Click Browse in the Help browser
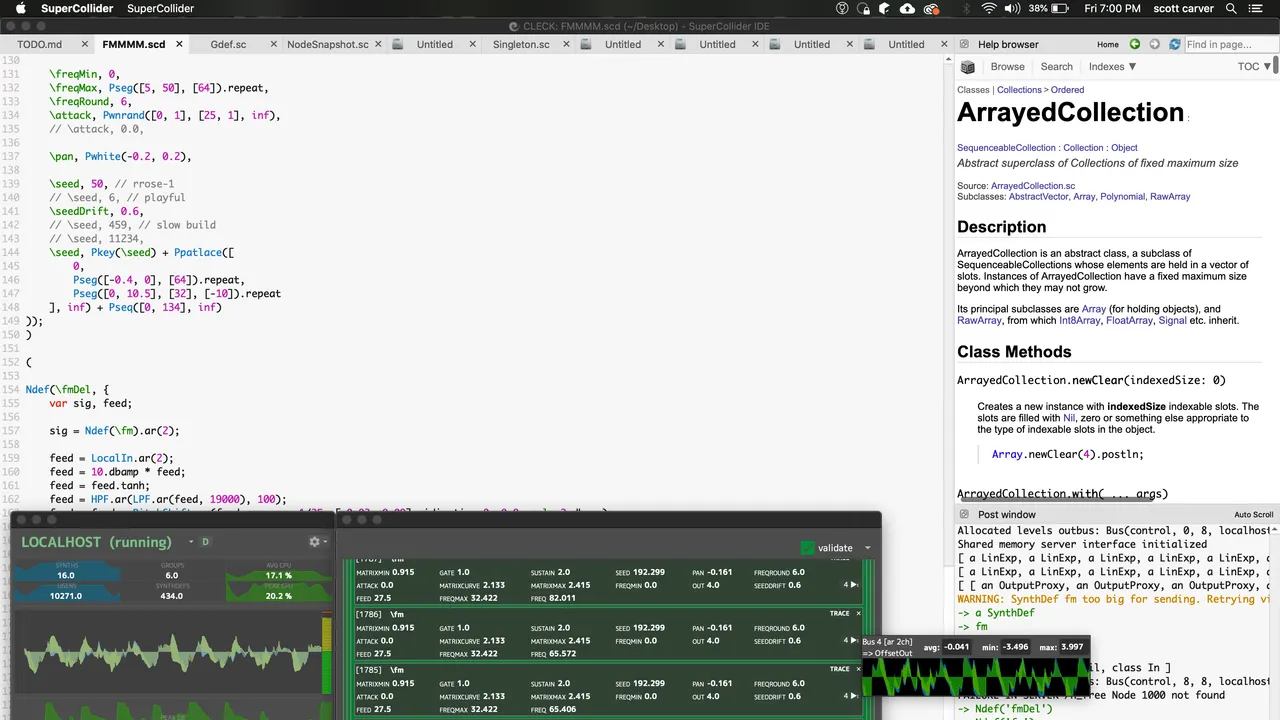Viewport: 1280px width, 720px height. 1007,67
